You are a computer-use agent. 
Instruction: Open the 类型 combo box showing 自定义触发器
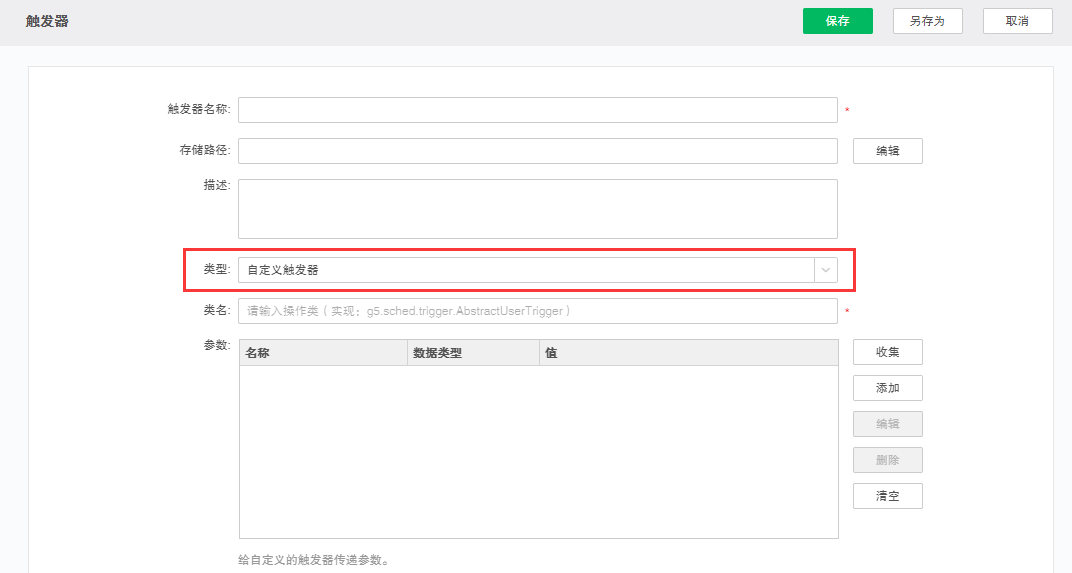[x=526, y=270]
